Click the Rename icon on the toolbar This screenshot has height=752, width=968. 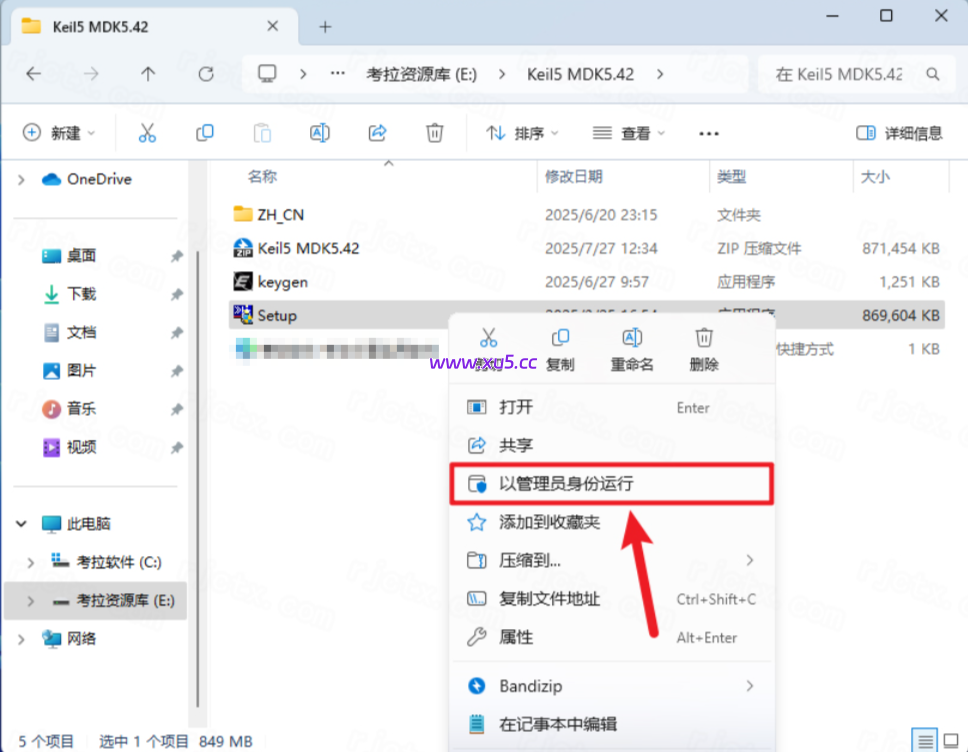coord(322,132)
